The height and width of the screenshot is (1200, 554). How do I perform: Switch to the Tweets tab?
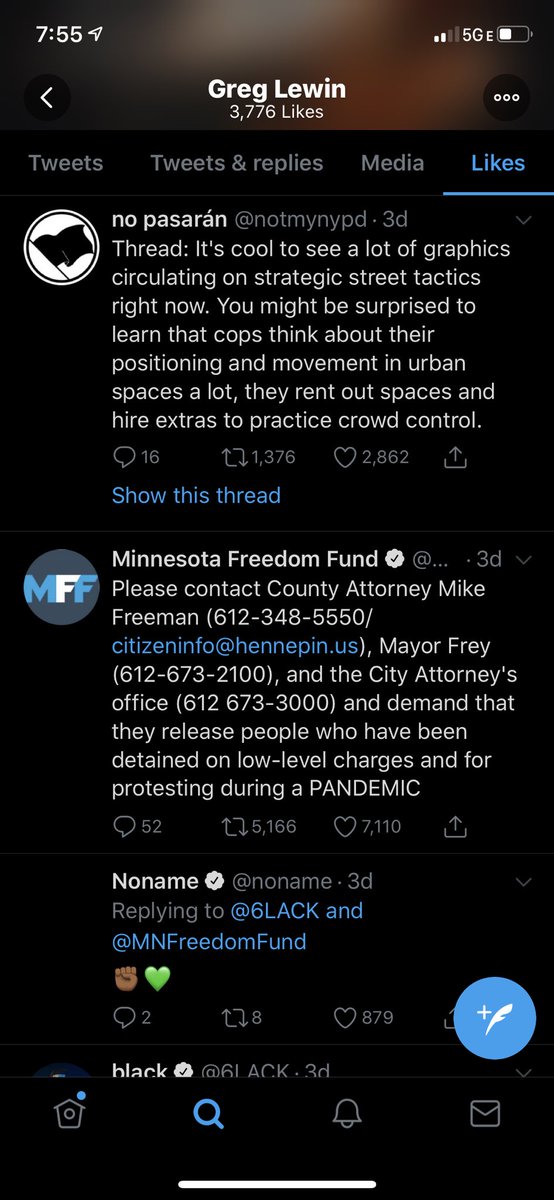[65, 163]
